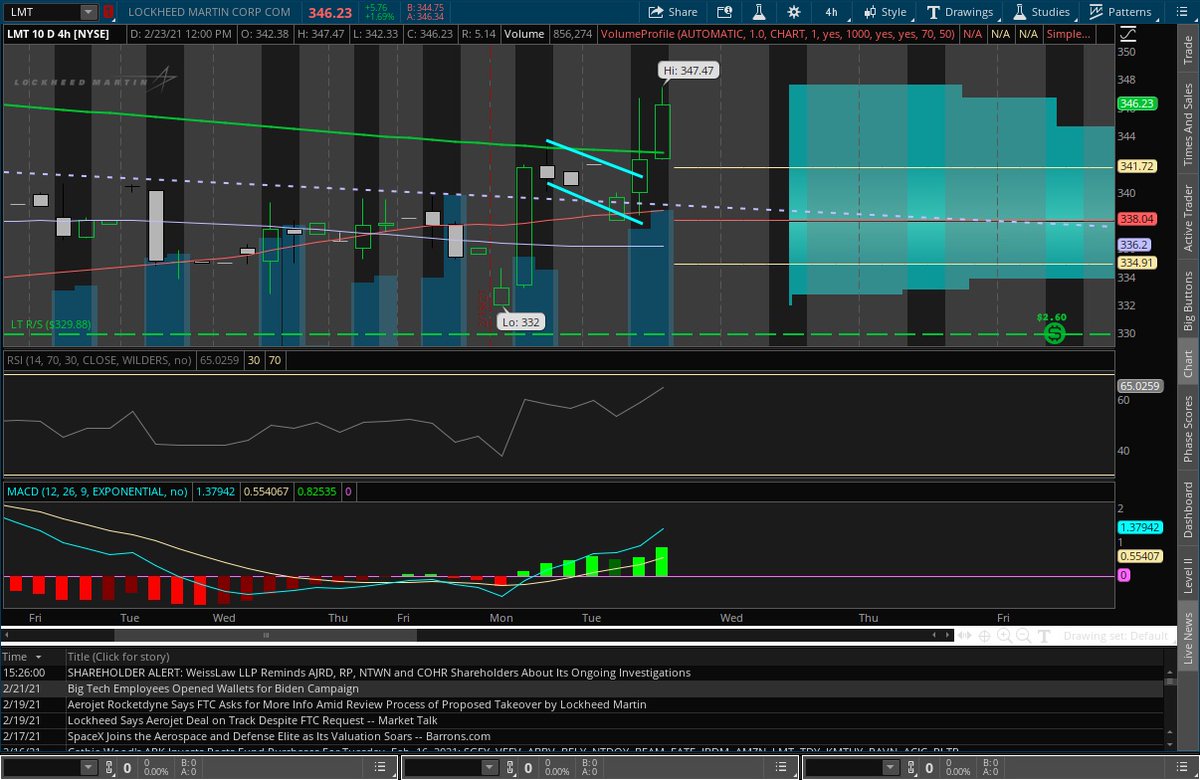Click the third bottom gadget link clip icon
This screenshot has width=1200, height=780.
point(911,768)
